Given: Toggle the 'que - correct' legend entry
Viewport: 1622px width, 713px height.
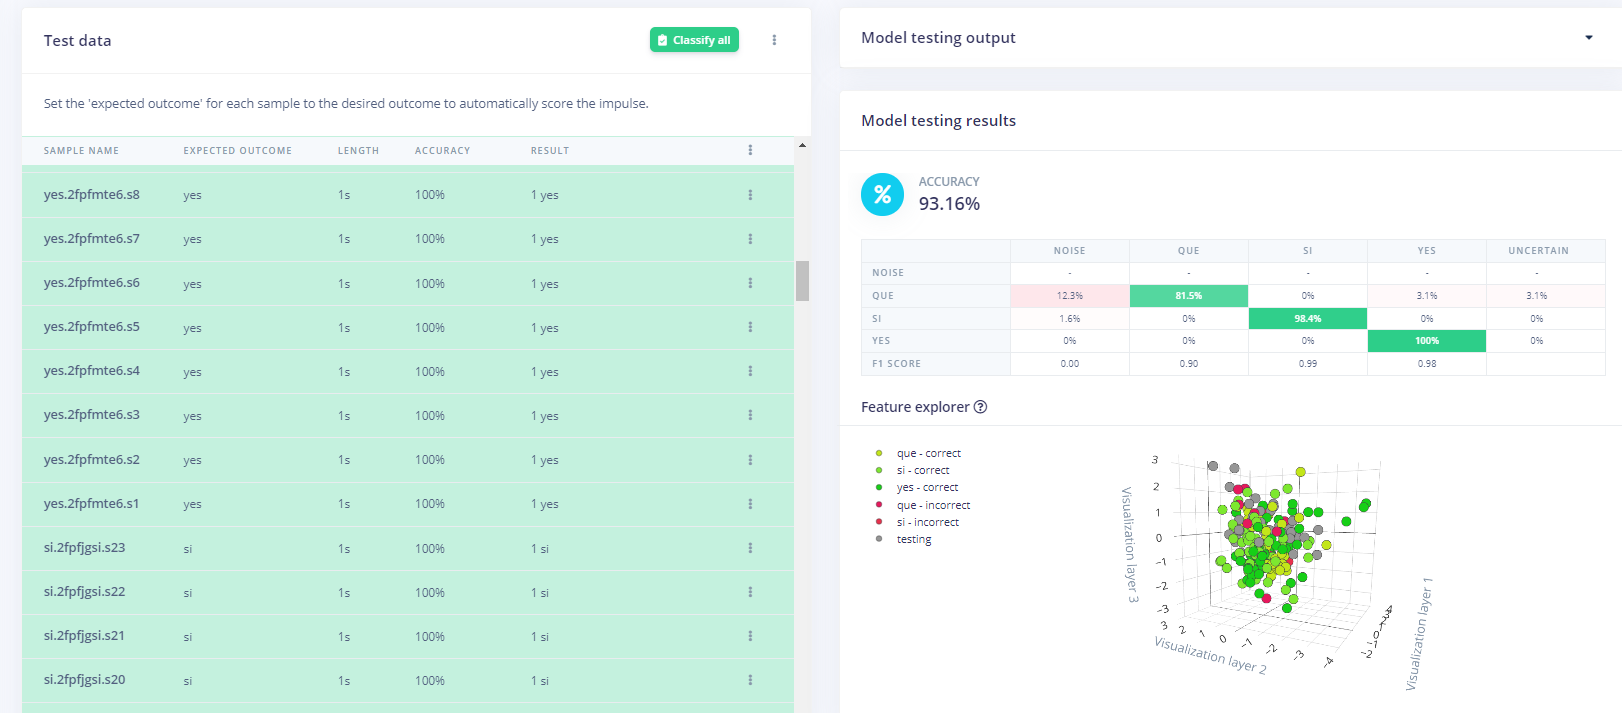Looking at the screenshot, I should pyautogui.click(x=928, y=453).
